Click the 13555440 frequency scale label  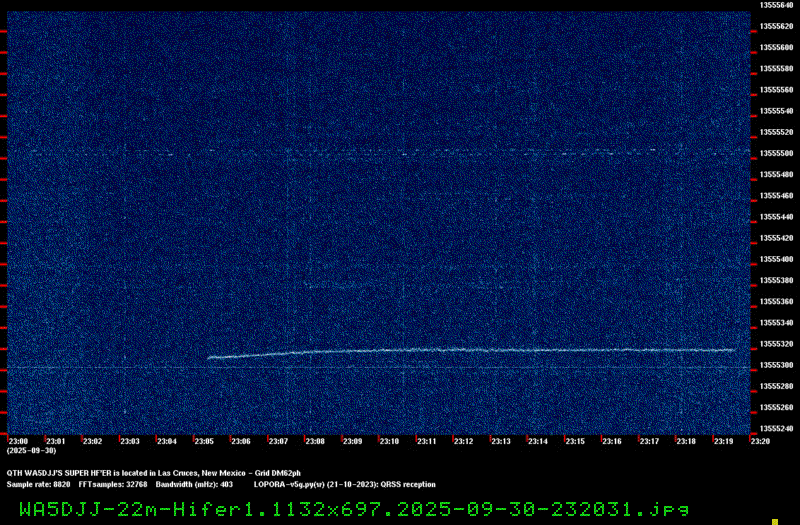[x=777, y=217]
